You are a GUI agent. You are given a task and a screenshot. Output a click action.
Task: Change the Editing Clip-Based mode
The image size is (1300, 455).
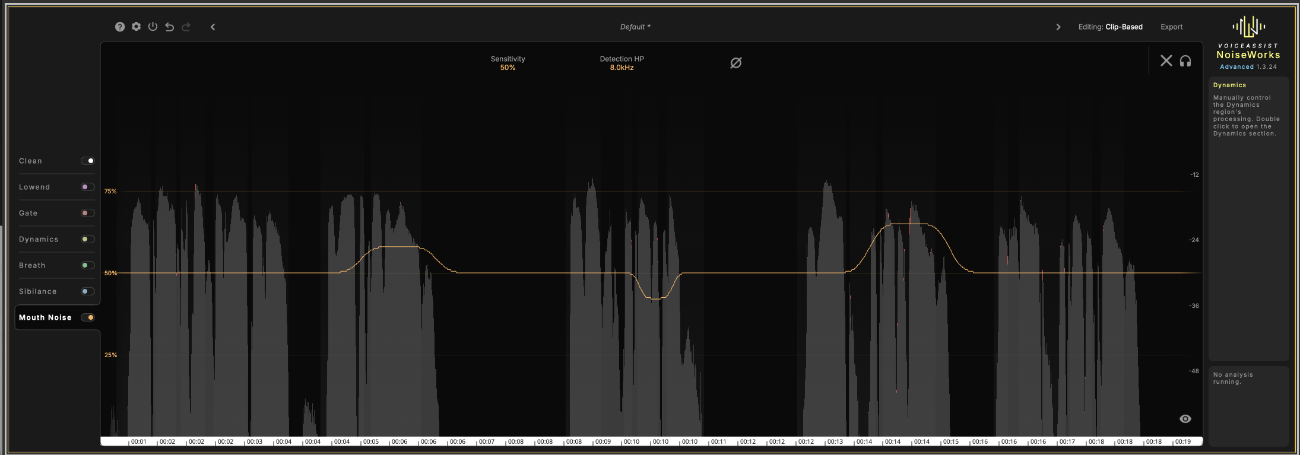coord(1110,27)
